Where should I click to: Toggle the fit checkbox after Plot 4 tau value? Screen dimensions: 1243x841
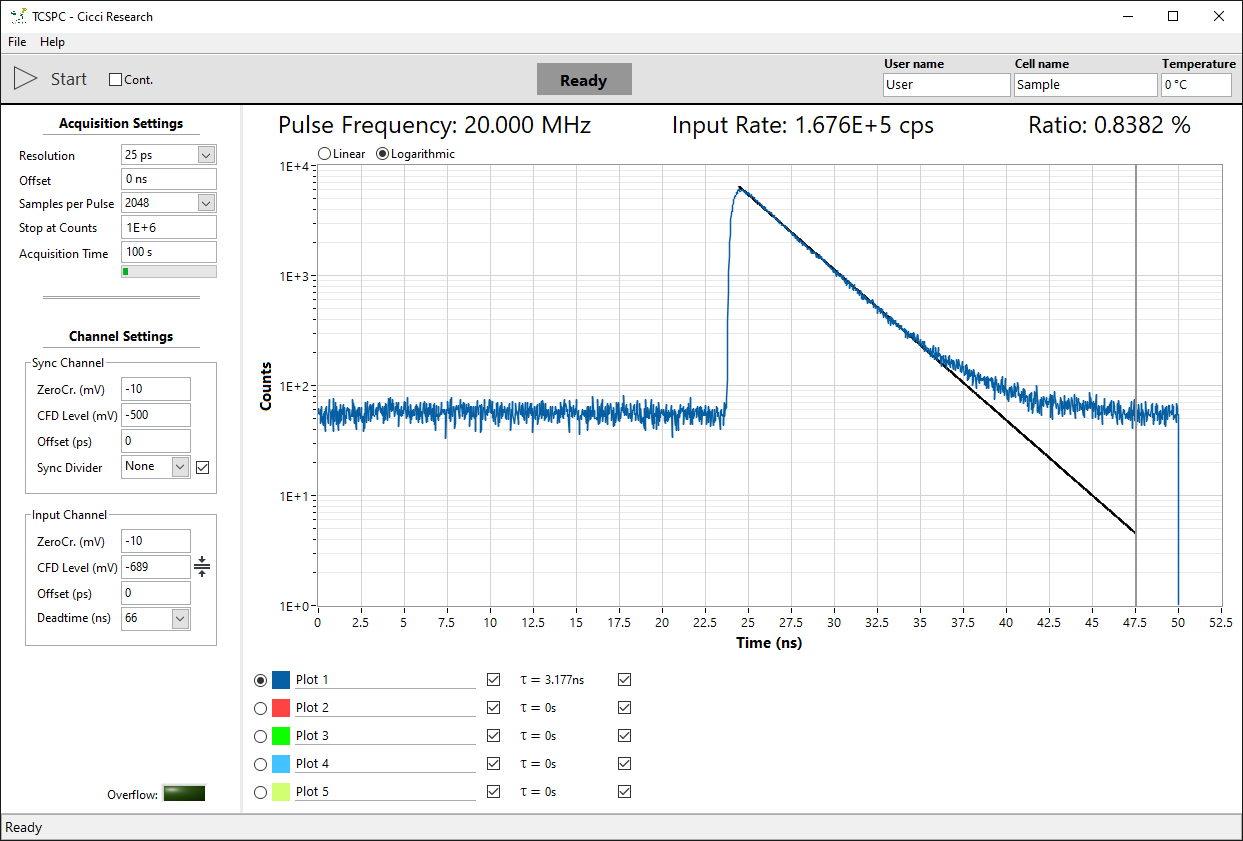point(625,764)
